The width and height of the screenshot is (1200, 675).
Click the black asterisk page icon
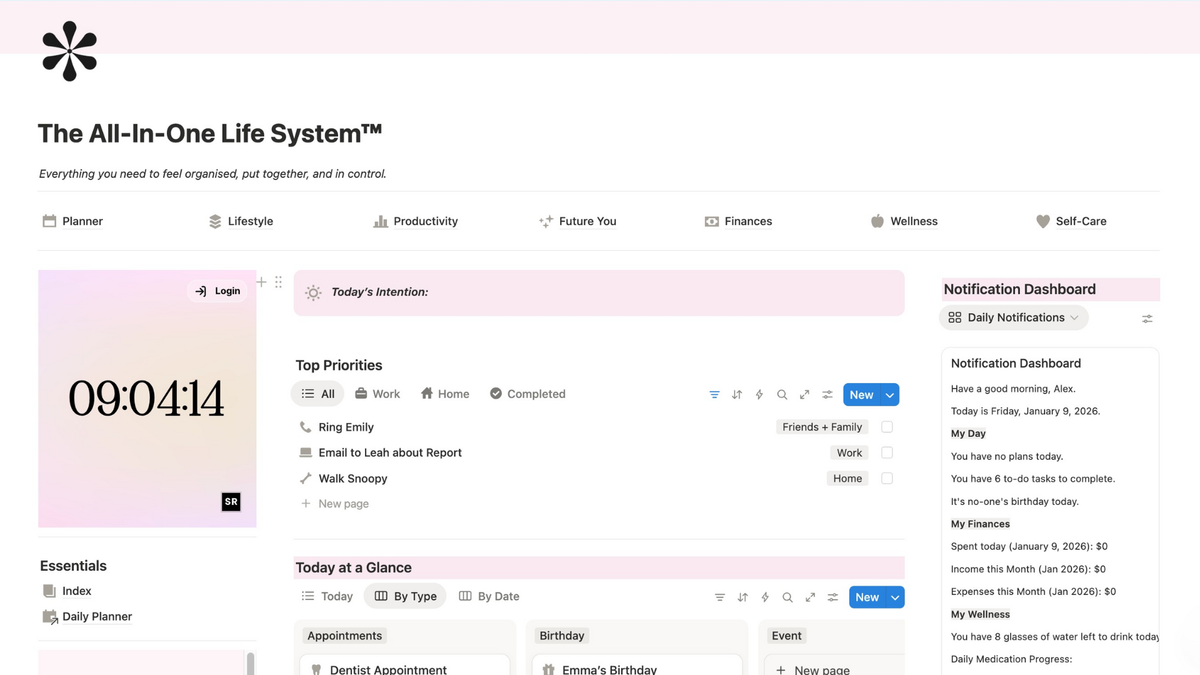tap(70, 50)
